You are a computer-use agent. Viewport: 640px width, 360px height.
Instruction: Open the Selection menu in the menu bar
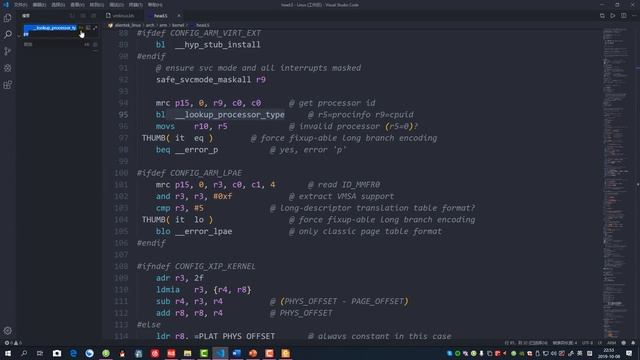coord(58,5)
